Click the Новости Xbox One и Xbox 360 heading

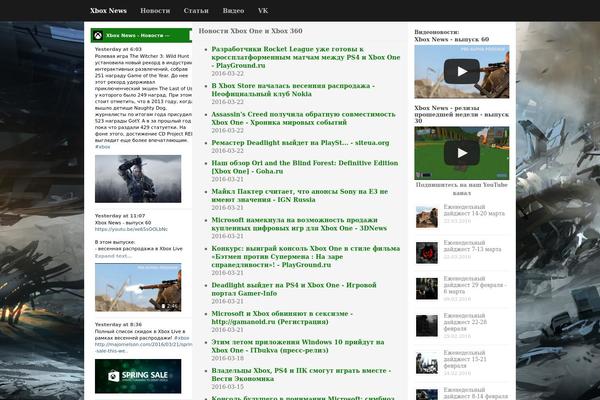coord(251,31)
